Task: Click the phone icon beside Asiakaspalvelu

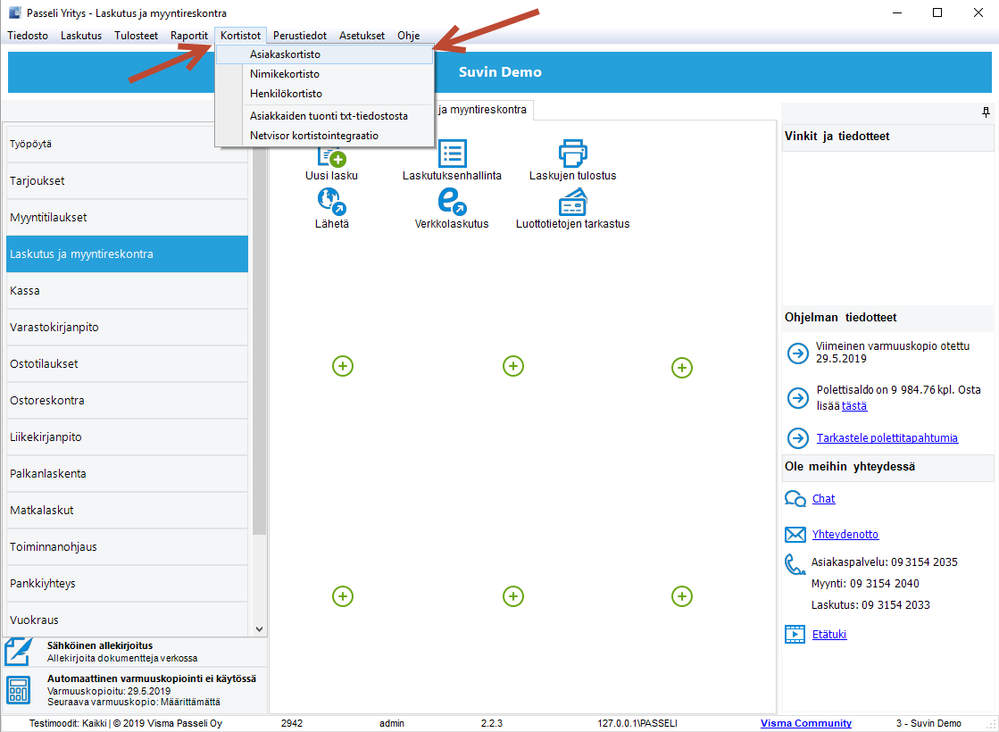Action: click(794, 564)
